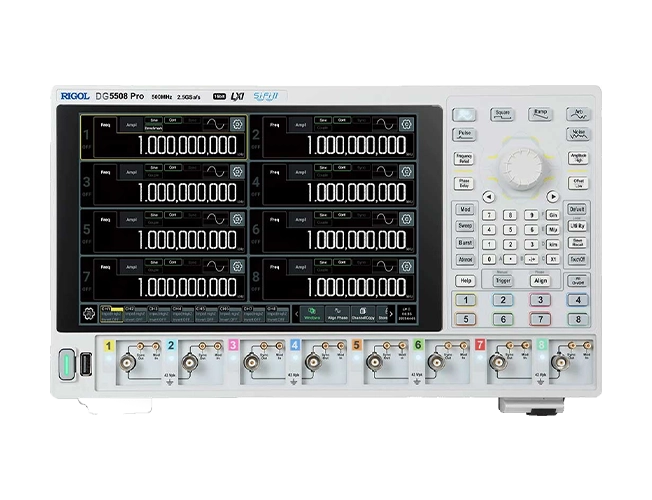Tap channel 6 sine waveform preview
This screenshot has width=652, height=500.
385,219
